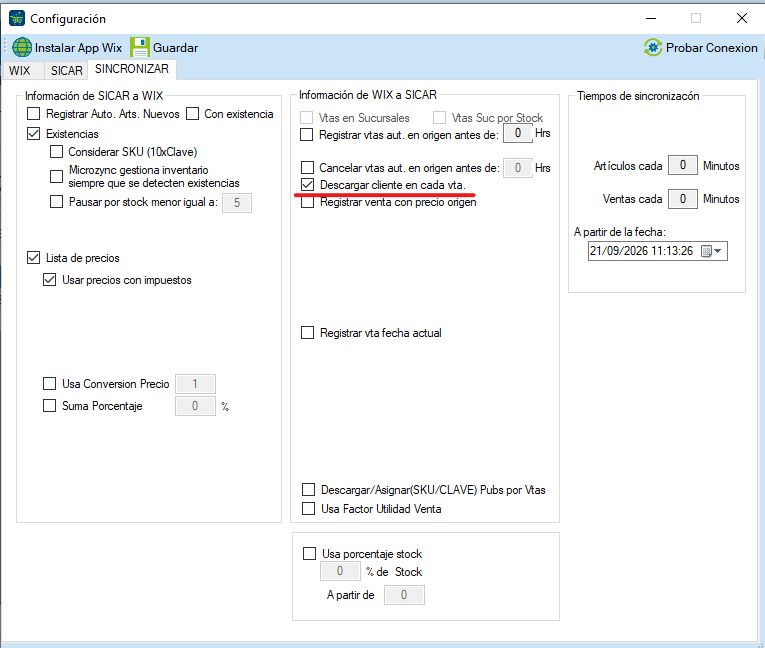Click Probar Conexion text button

click(x=712, y=48)
